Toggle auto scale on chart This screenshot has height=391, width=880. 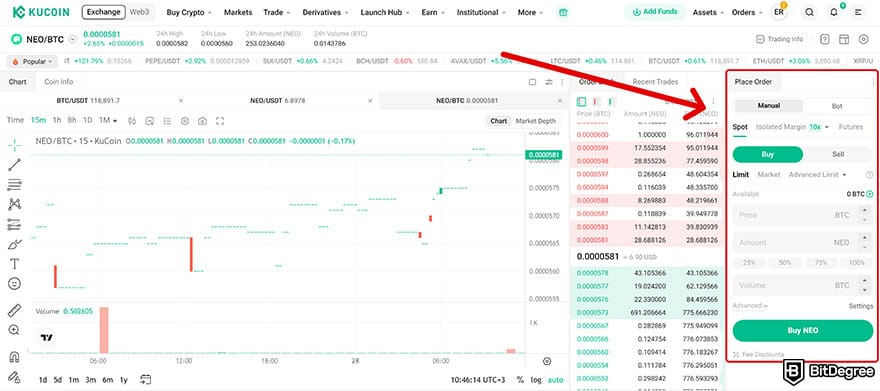[x=555, y=380]
